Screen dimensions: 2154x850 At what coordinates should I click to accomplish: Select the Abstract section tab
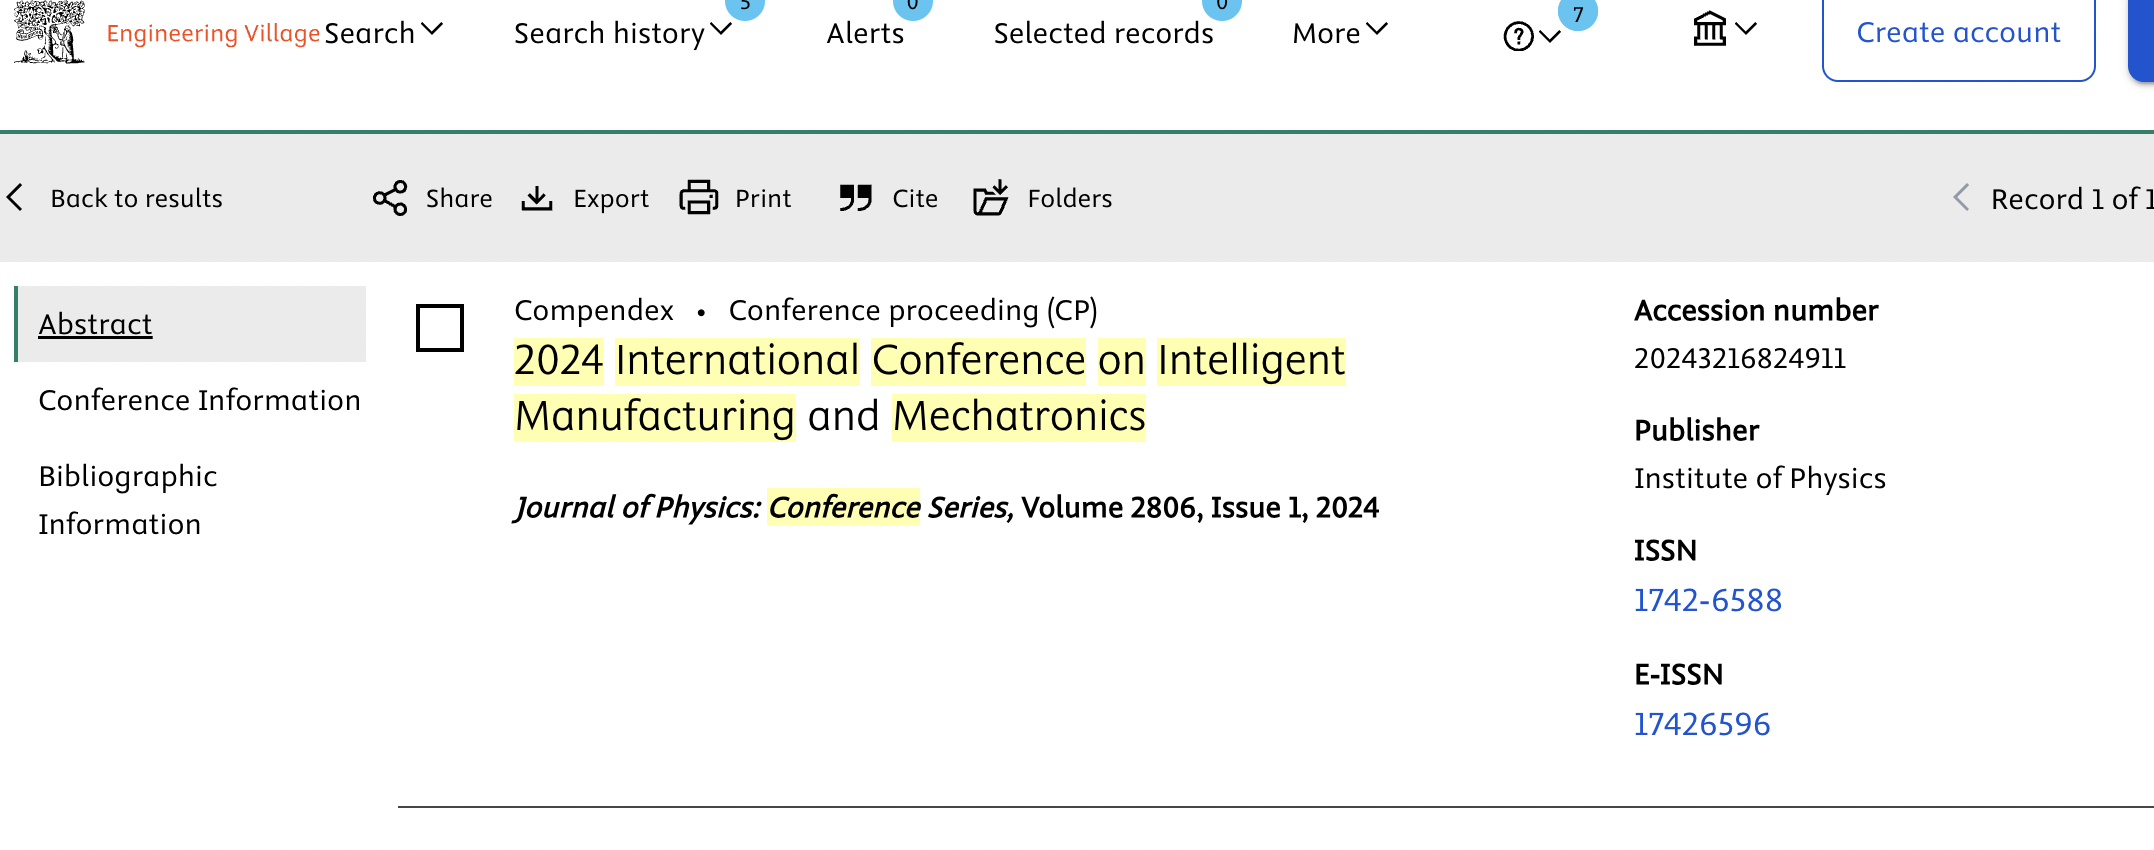95,324
